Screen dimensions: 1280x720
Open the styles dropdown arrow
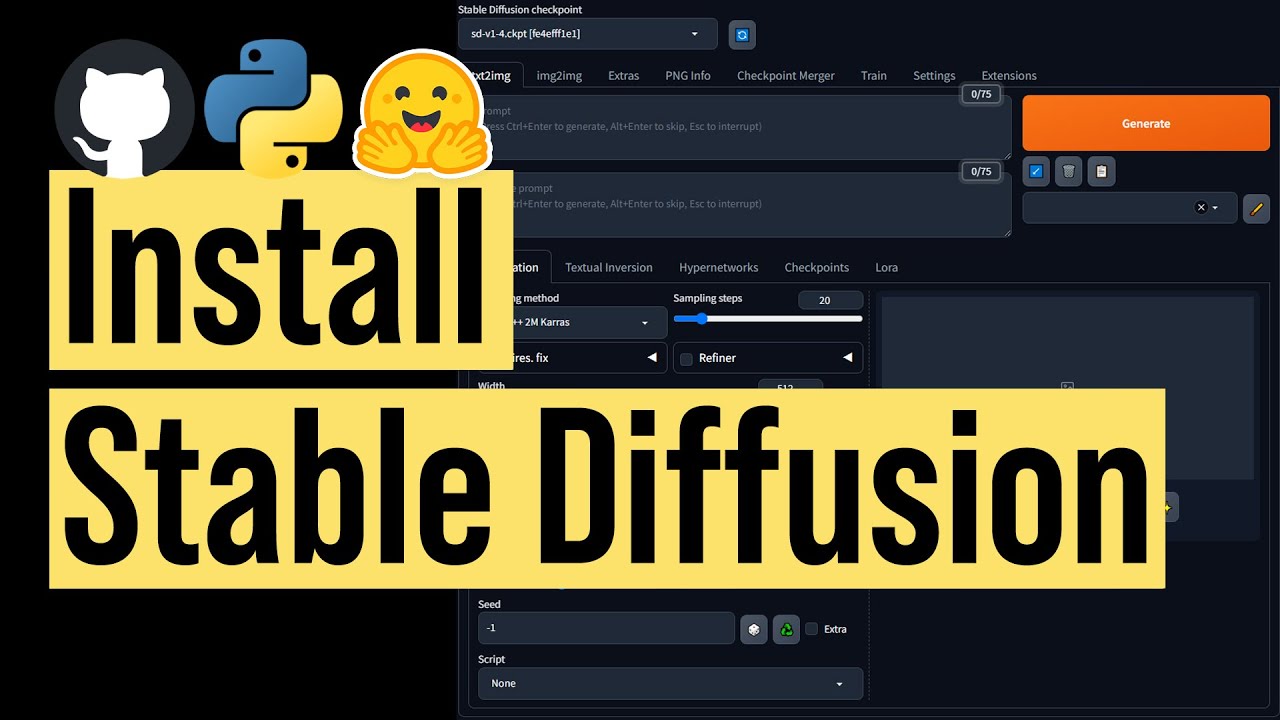point(1215,208)
